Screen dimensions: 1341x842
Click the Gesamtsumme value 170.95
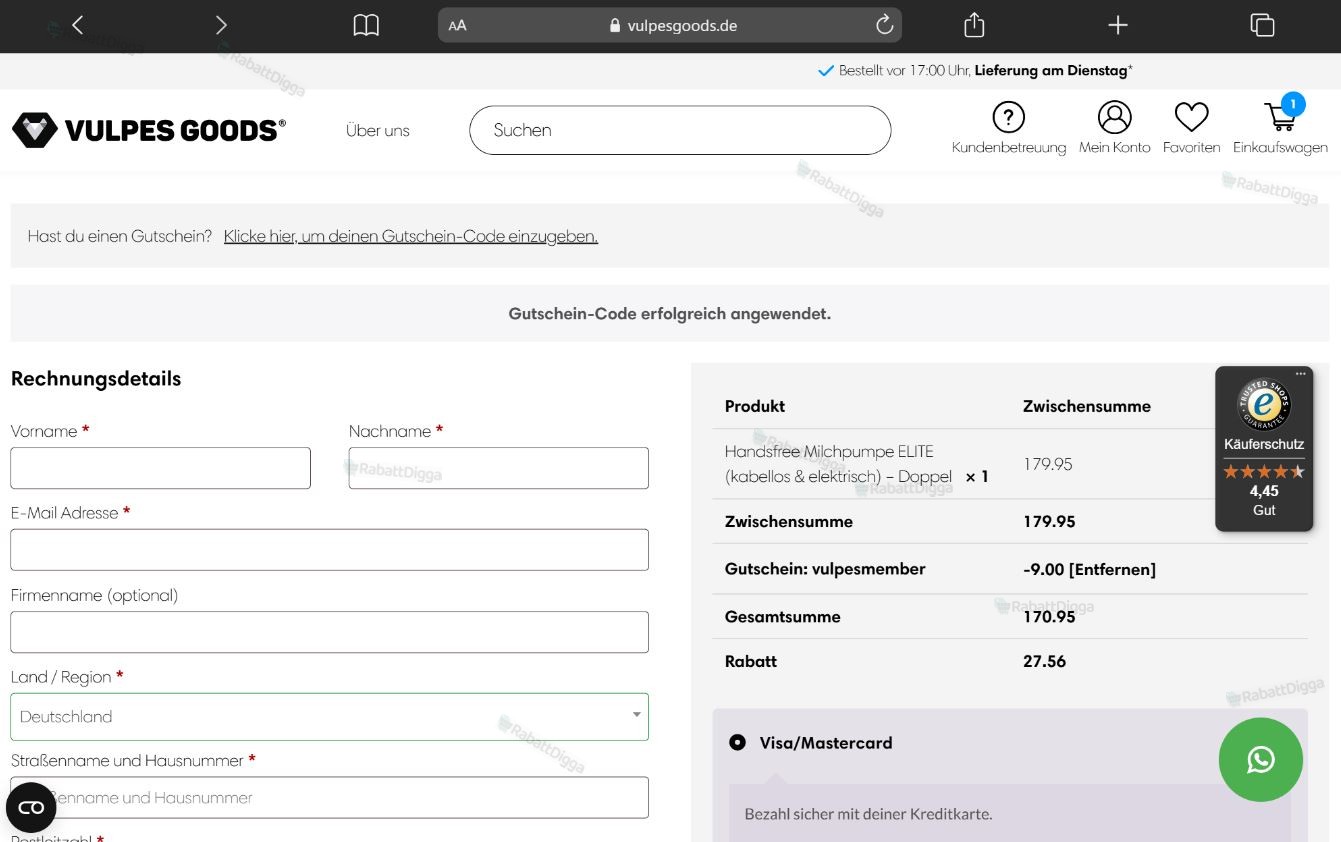click(x=1049, y=617)
